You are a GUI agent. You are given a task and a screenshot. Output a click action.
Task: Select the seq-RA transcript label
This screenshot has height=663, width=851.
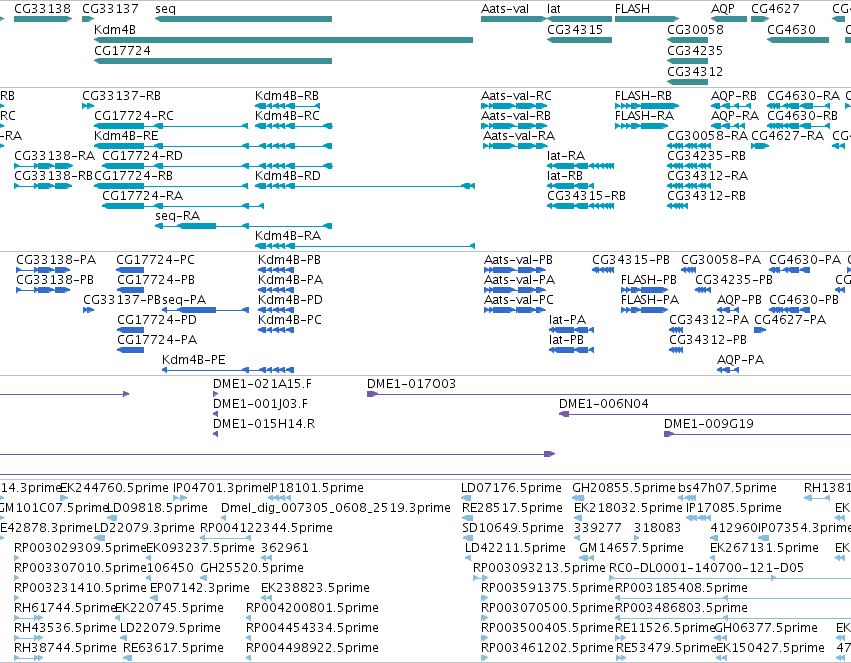[x=177, y=216]
